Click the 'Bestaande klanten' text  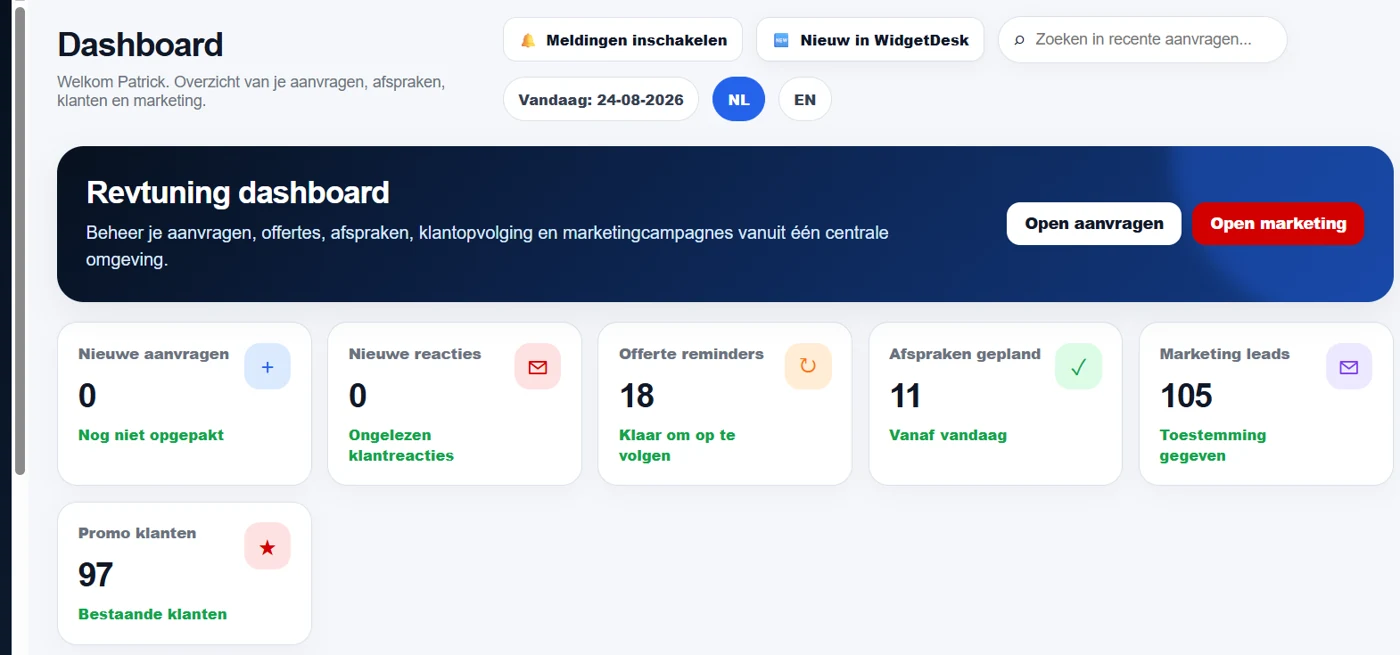153,614
